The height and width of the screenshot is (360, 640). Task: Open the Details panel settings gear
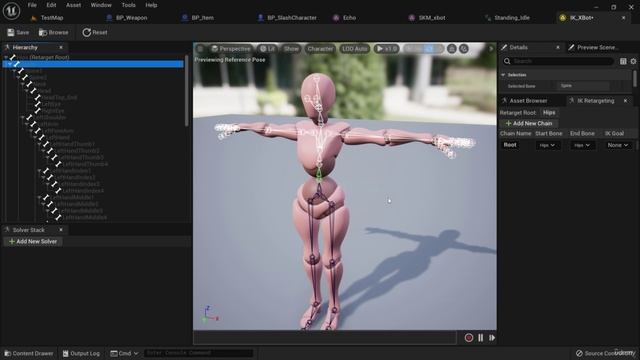click(633, 61)
